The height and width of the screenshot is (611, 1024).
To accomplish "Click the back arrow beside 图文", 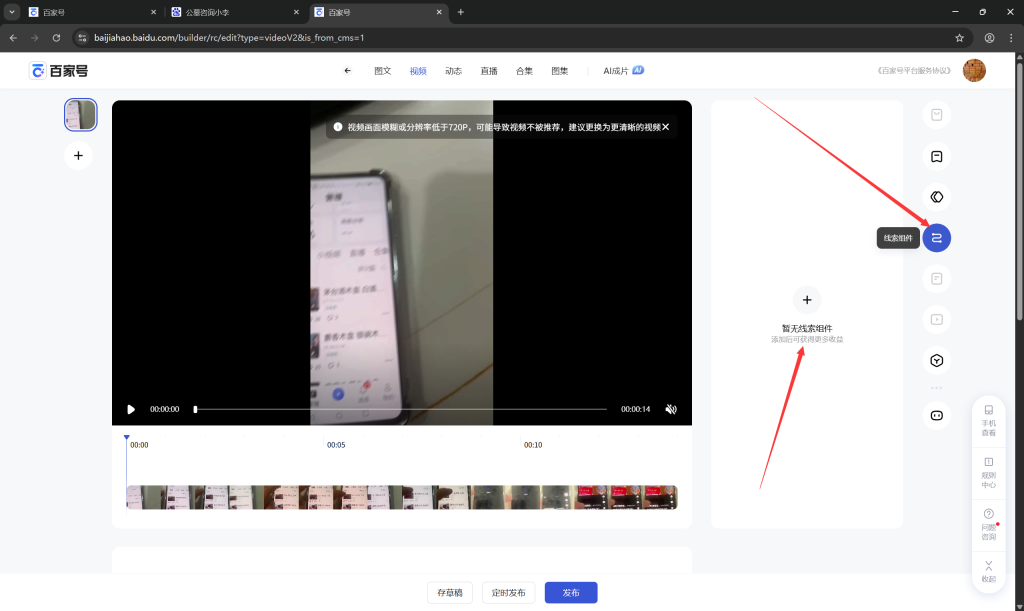I will point(348,71).
